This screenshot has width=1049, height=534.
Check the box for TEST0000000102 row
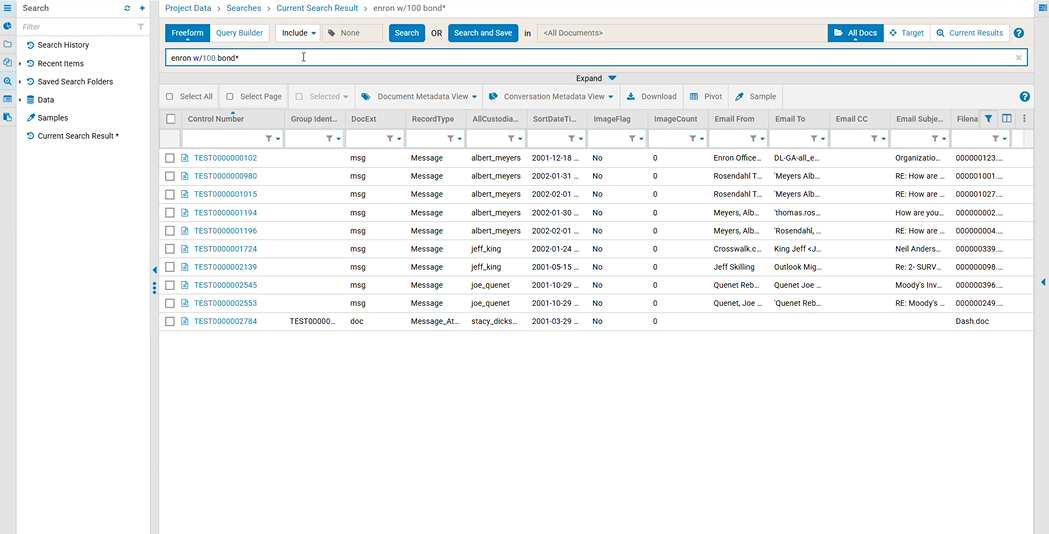click(x=170, y=159)
